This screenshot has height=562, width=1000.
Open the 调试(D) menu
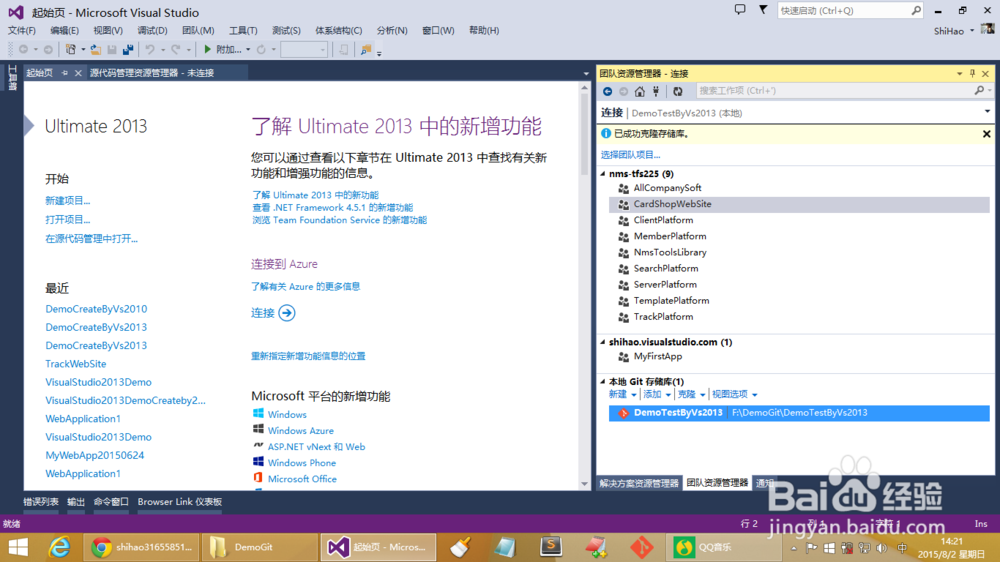152,30
